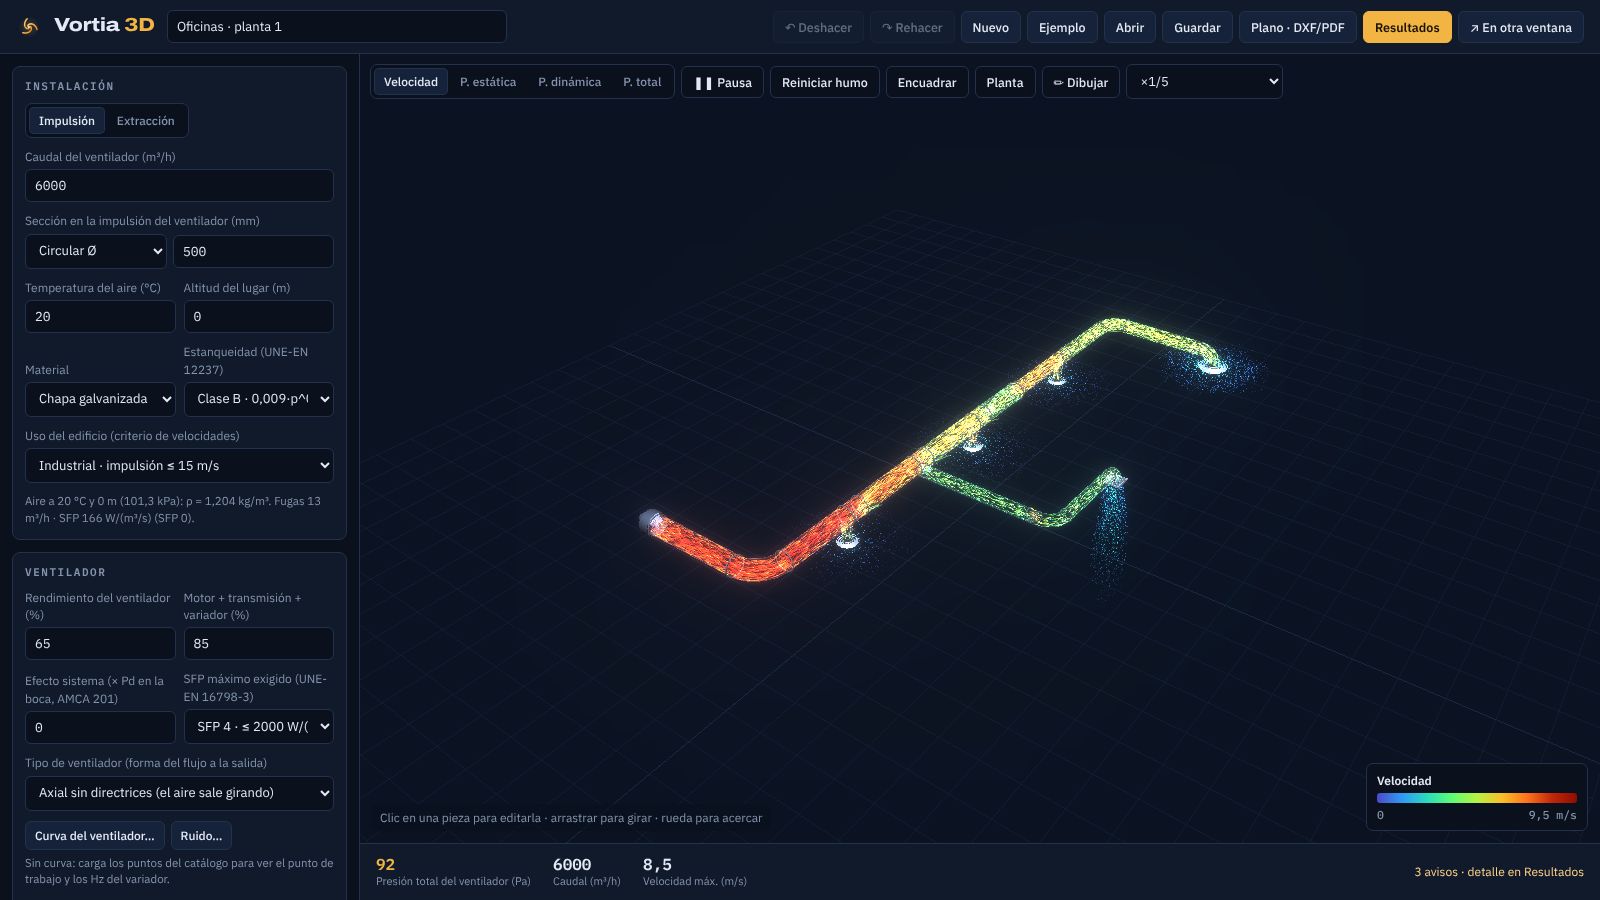The width and height of the screenshot is (1600, 900).
Task: Switch to P. dinámica view tab
Action: 570,82
